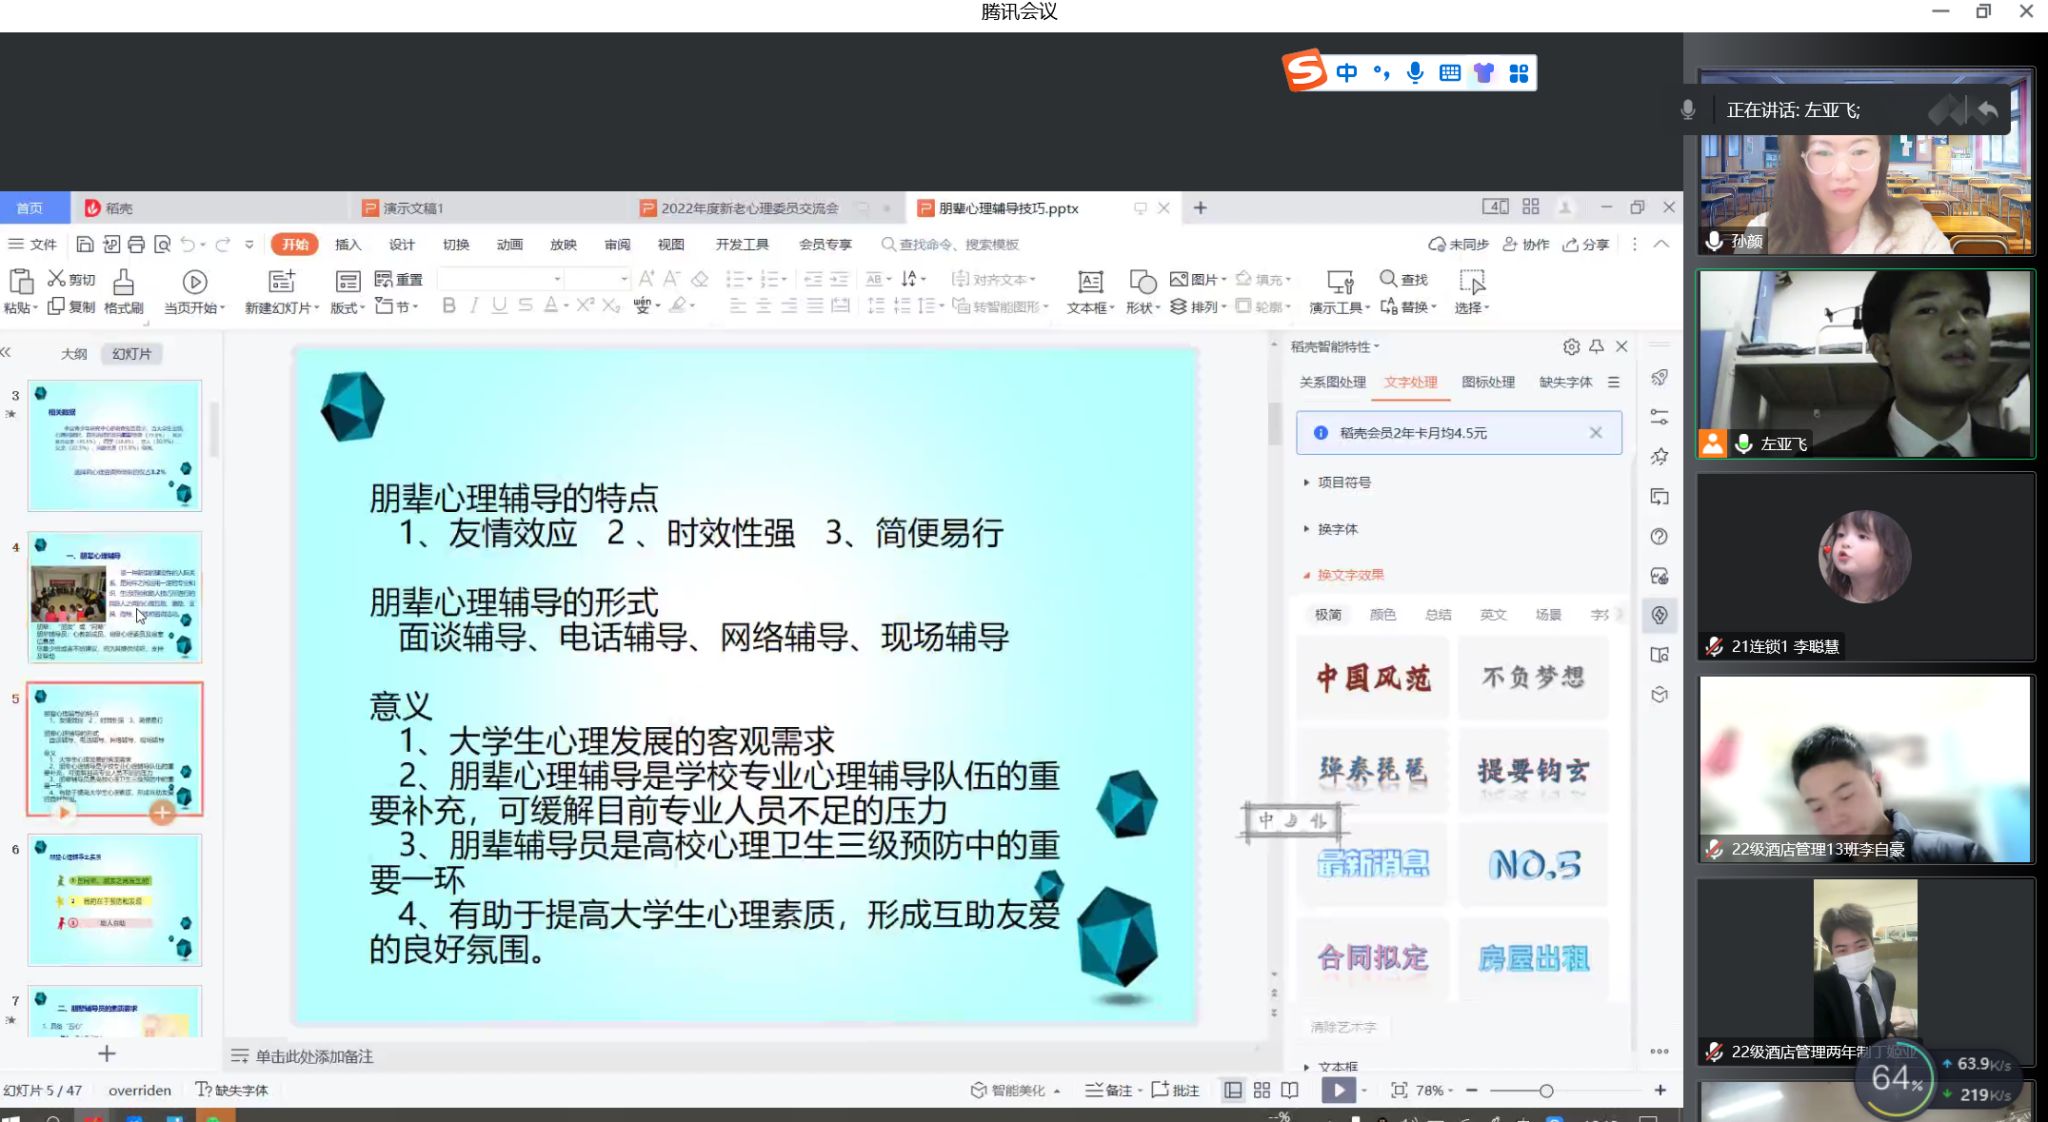Click the Save icon in quick toolbar
This screenshot has width=2048, height=1122.
click(85, 244)
